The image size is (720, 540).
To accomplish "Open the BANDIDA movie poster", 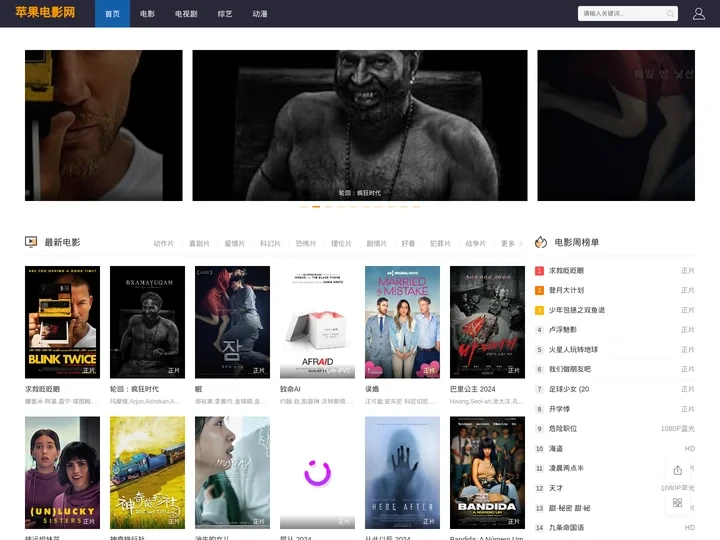I will (487, 472).
